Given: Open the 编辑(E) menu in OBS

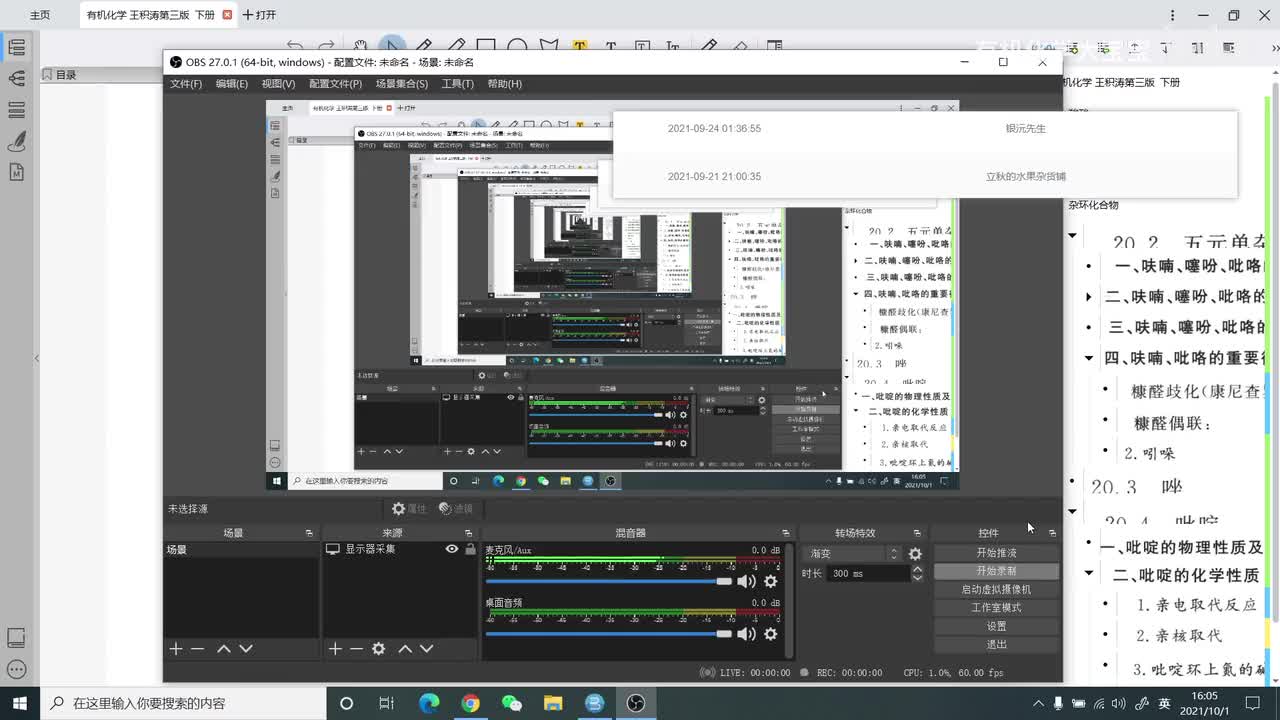Looking at the screenshot, I should 232,84.
